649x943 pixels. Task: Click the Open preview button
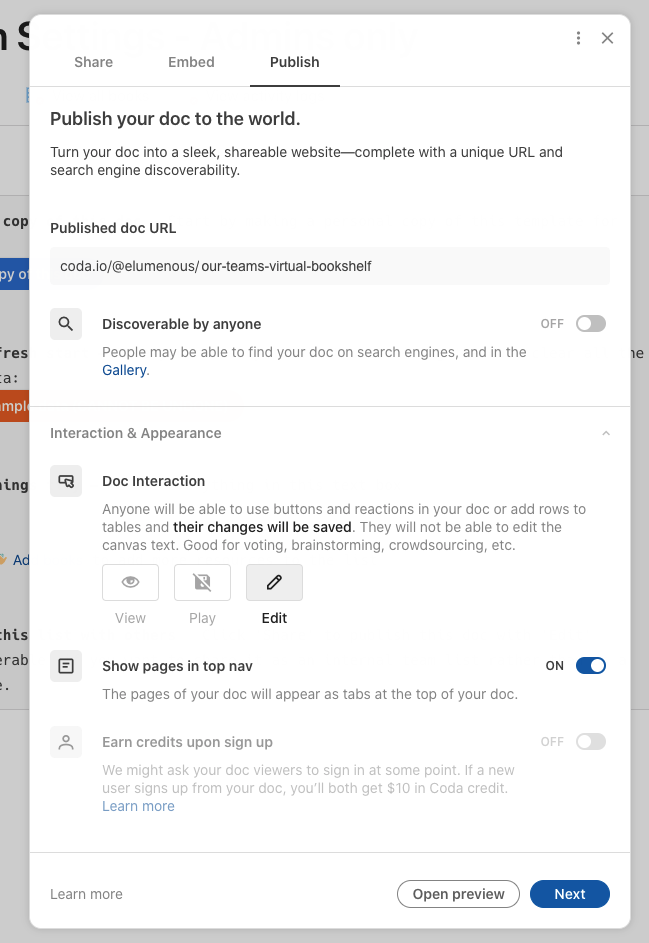458,894
